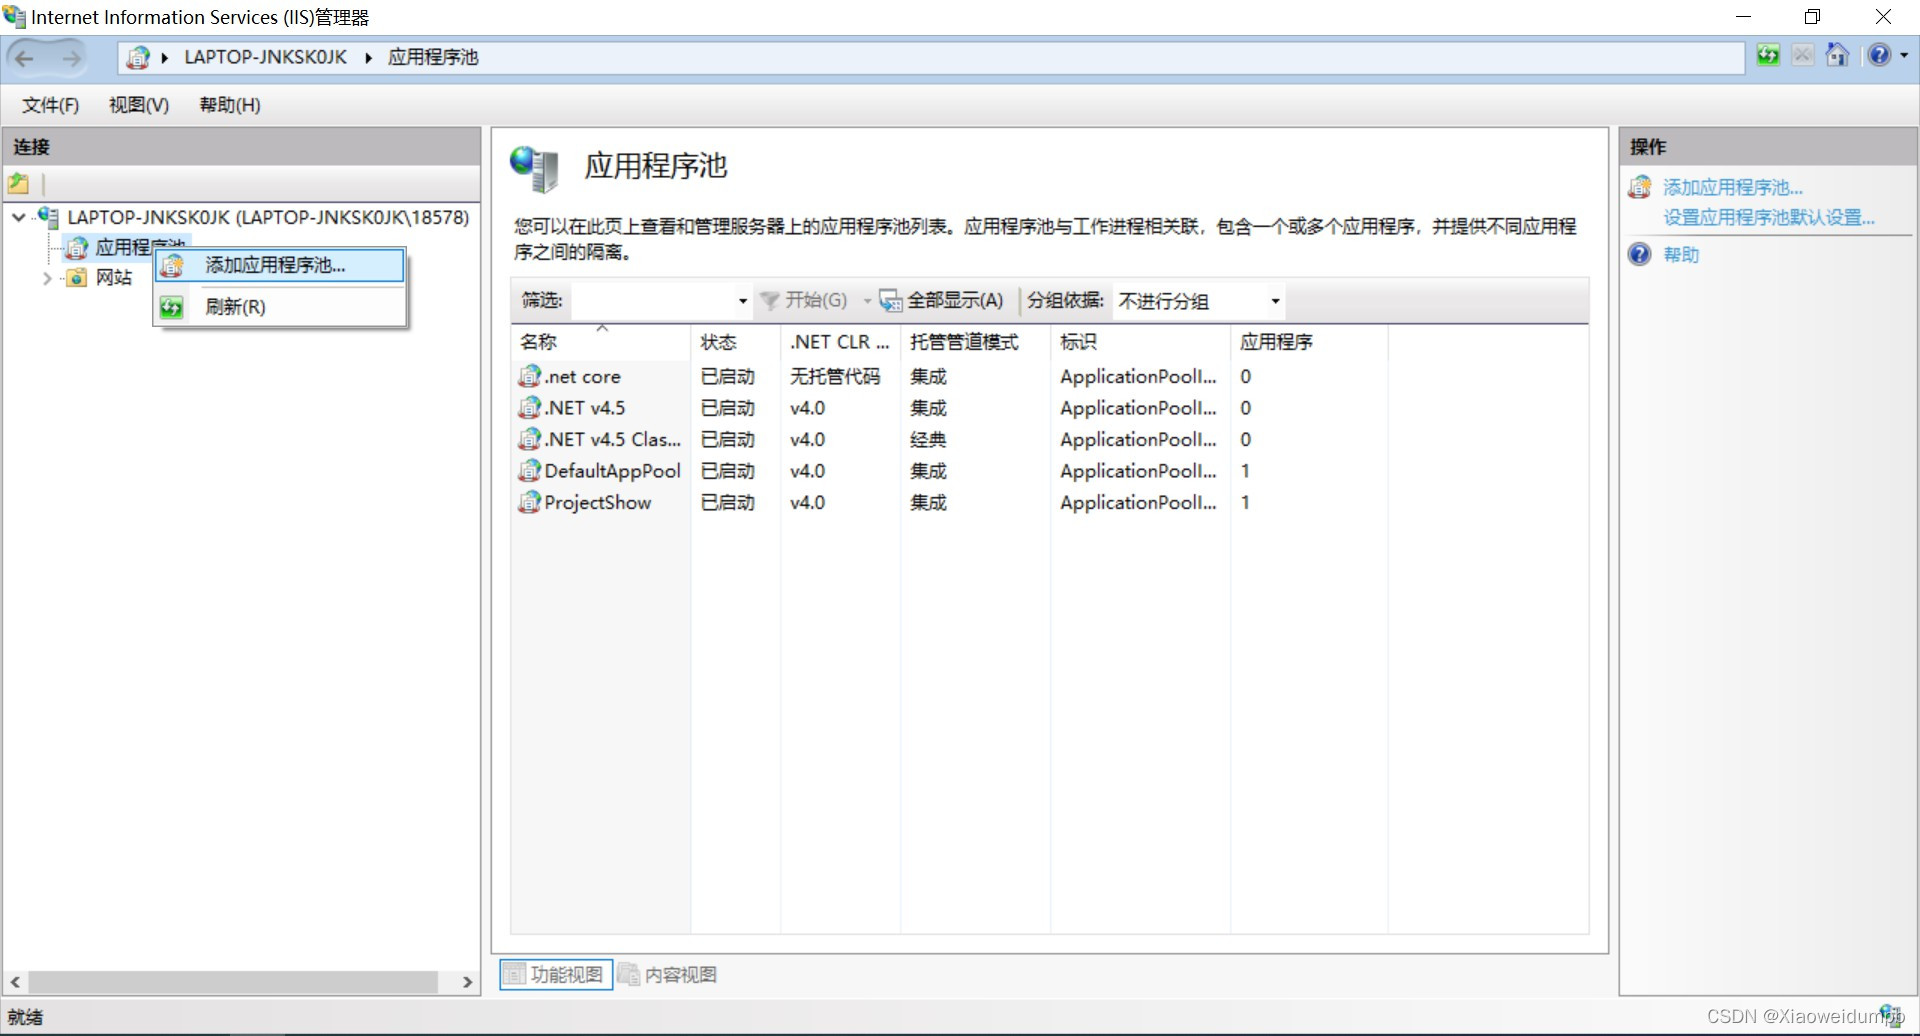
Task: Click the ProjectShow pool icon
Action: click(x=529, y=502)
